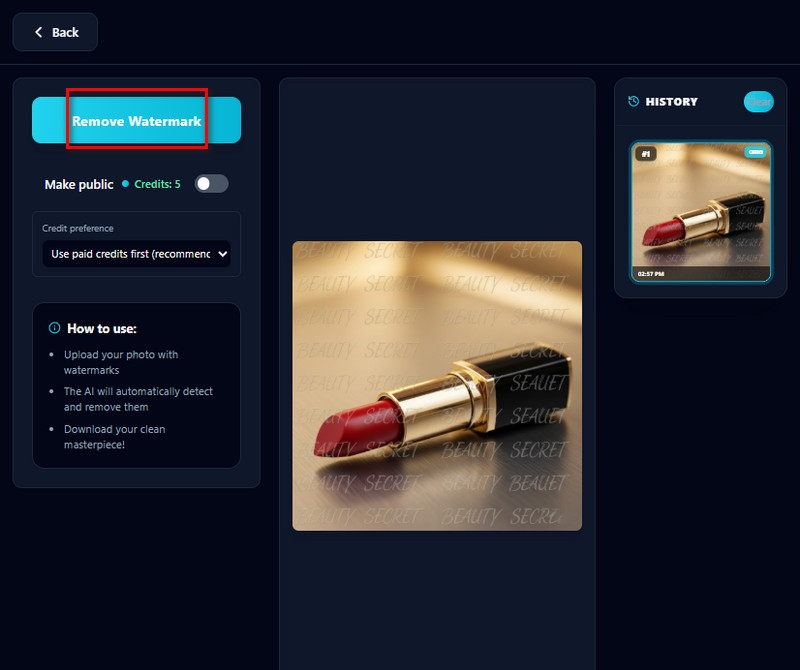Click the 'Make public' label
Viewport: 800px width, 670px height.
[x=79, y=184]
